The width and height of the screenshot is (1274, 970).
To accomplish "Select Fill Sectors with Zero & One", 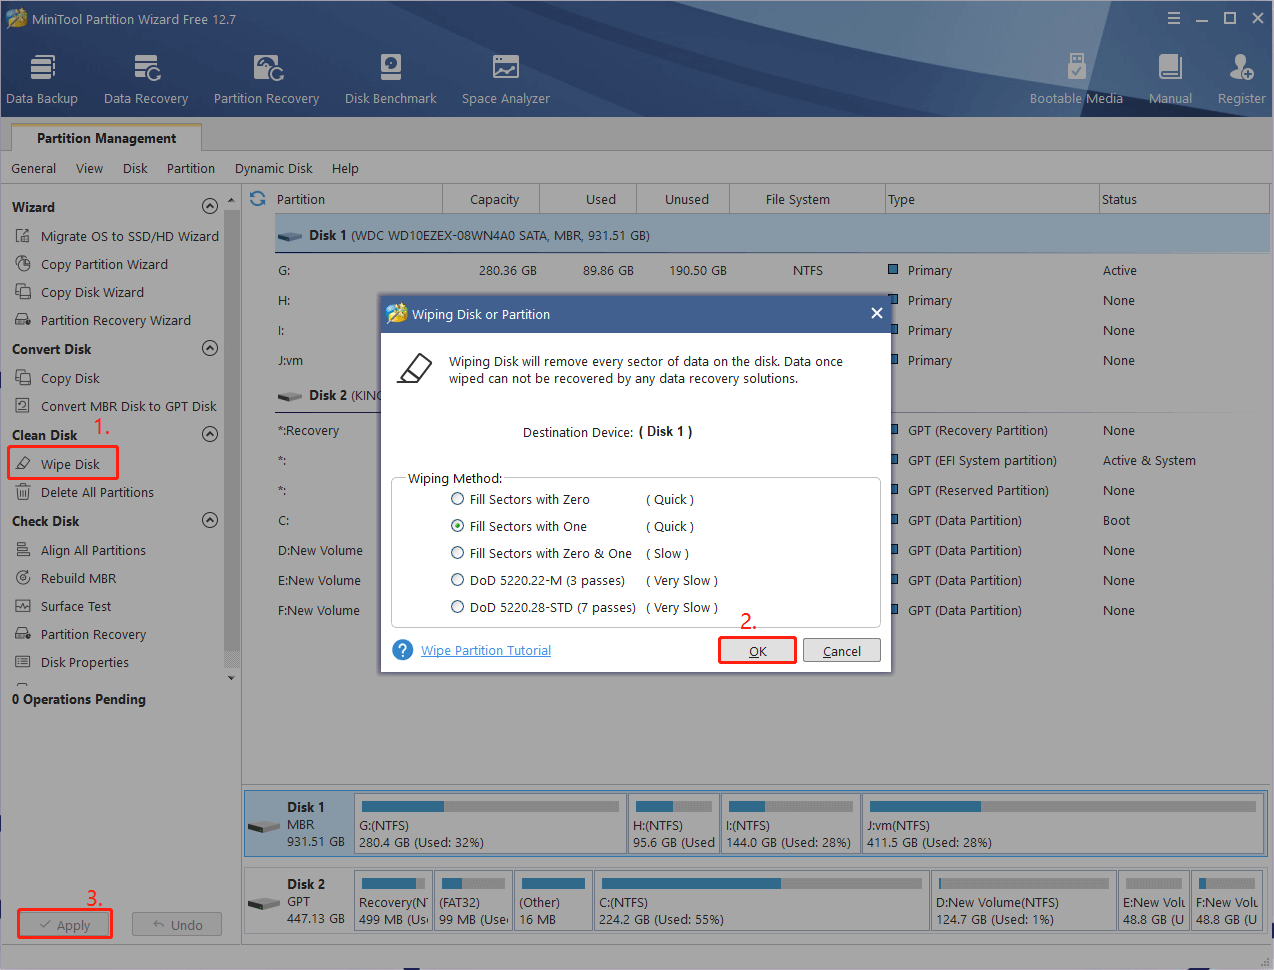I will [x=541, y=553].
